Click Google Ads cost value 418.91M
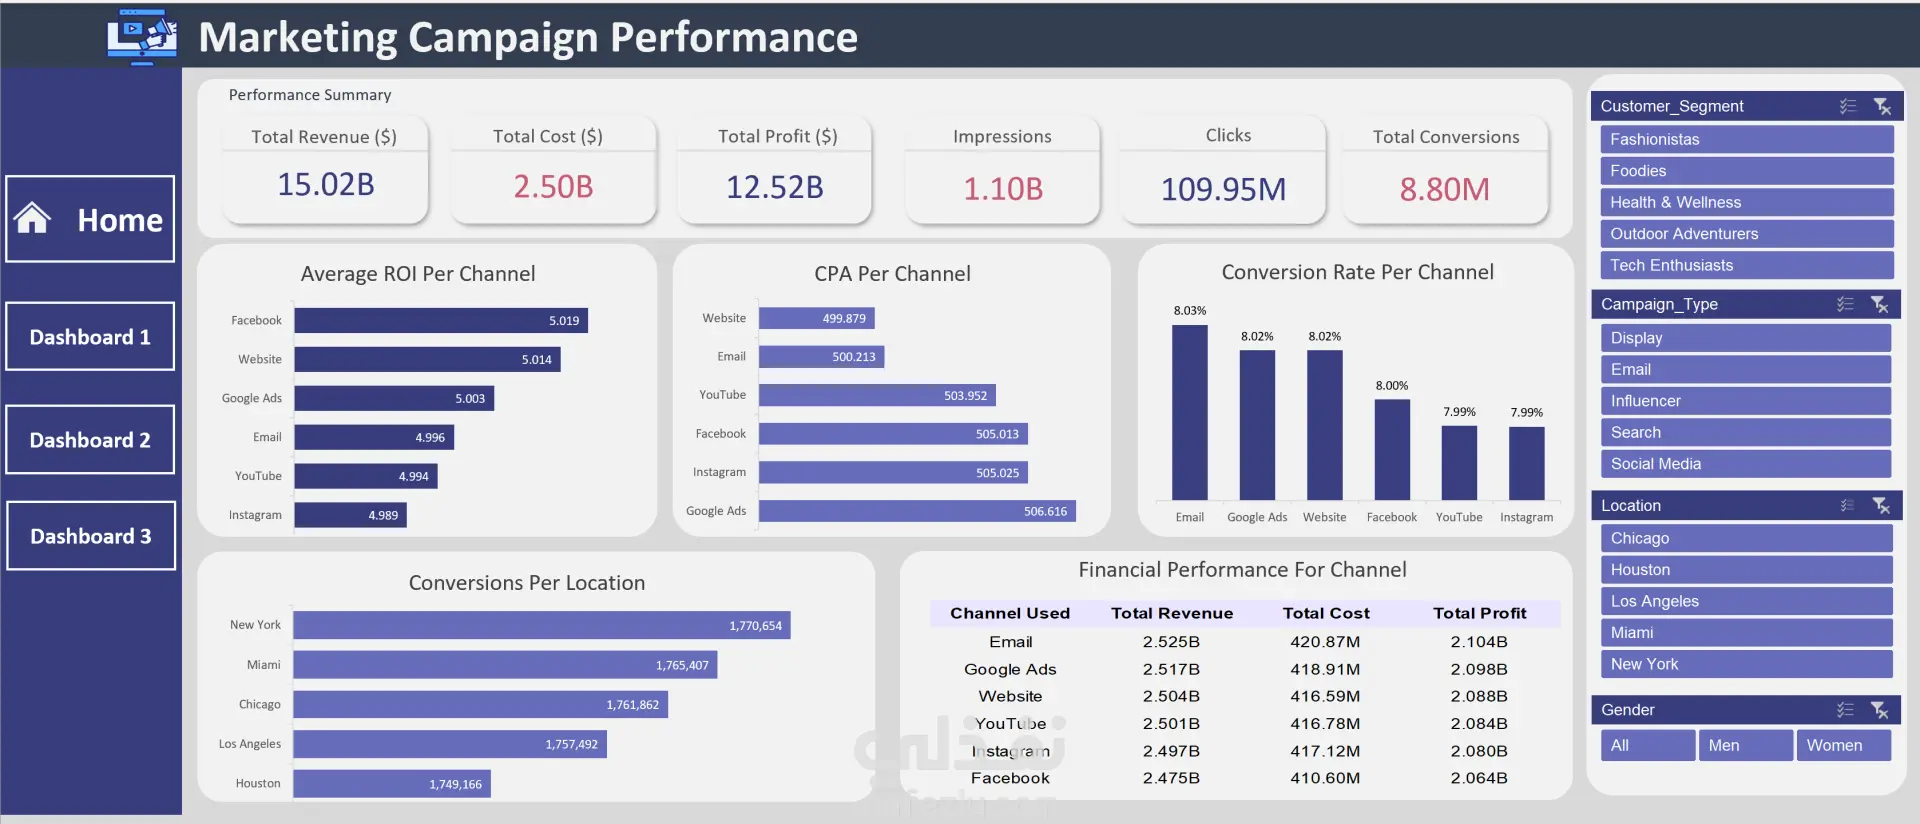1920x824 pixels. [1325, 669]
